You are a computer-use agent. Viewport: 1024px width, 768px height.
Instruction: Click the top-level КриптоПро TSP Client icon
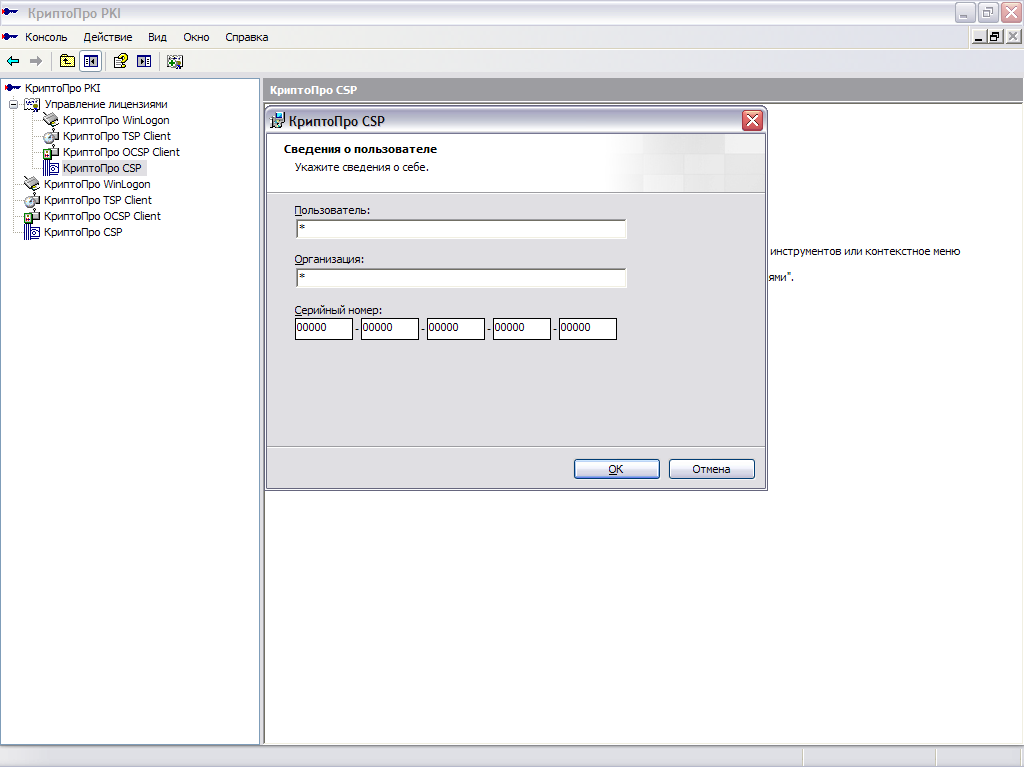pos(32,200)
